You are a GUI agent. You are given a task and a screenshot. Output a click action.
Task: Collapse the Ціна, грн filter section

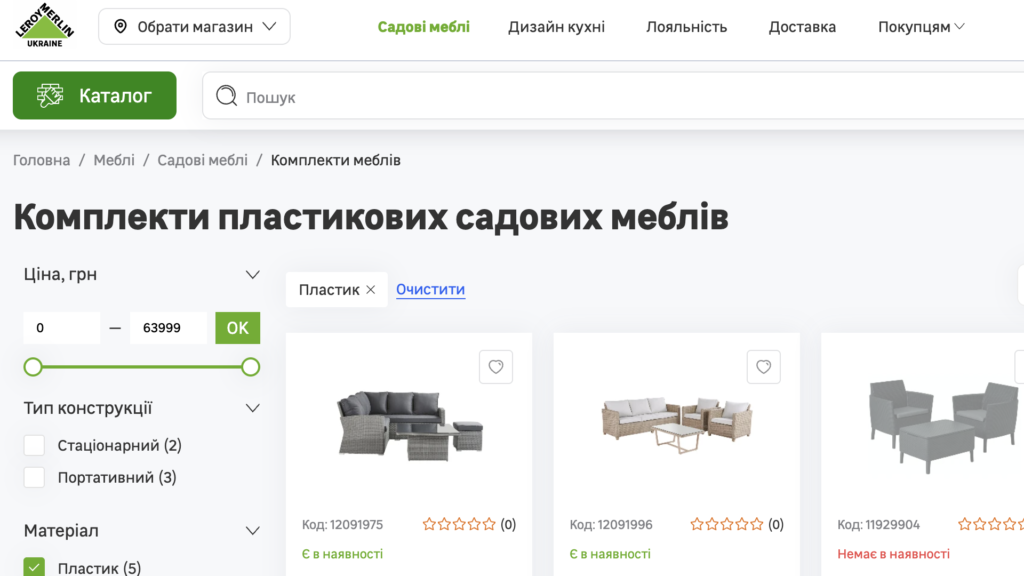pyautogui.click(x=251, y=273)
